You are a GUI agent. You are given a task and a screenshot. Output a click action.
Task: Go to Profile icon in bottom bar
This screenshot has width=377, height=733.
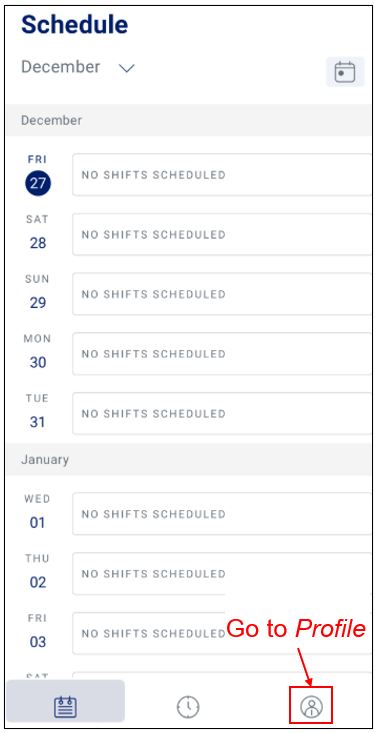point(311,706)
